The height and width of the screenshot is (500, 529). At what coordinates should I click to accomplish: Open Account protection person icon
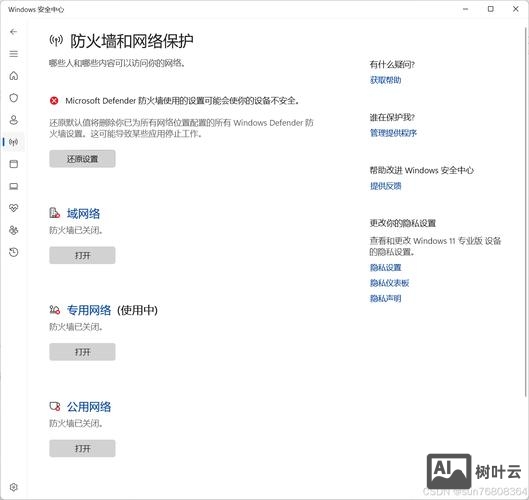click(x=13, y=120)
